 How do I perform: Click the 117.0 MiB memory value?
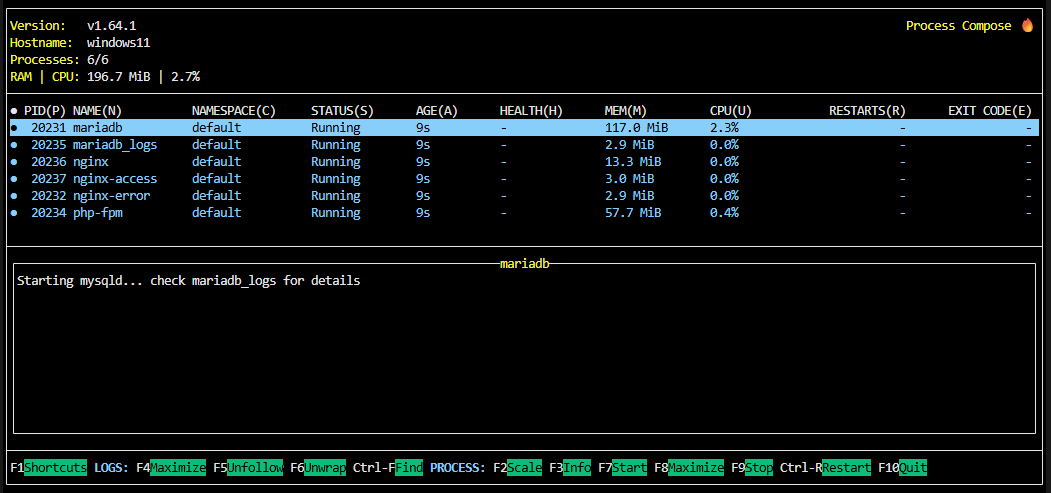tap(636, 128)
